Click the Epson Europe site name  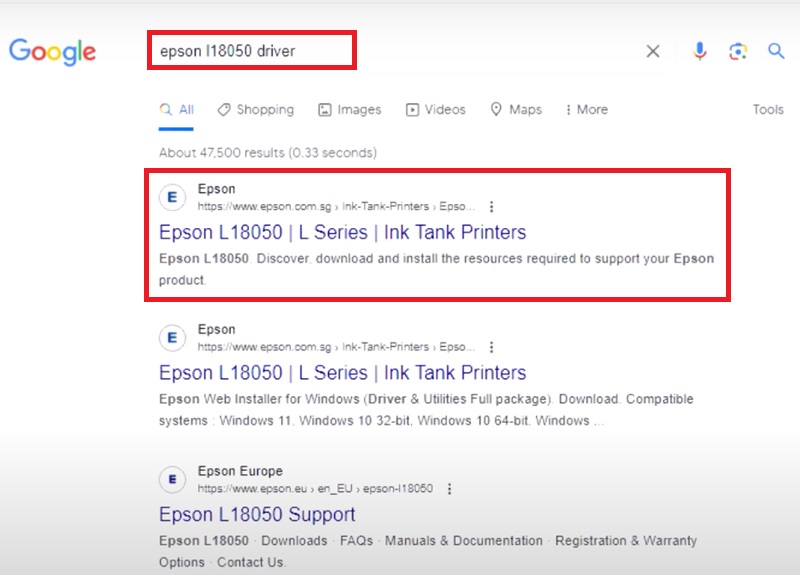(x=240, y=471)
